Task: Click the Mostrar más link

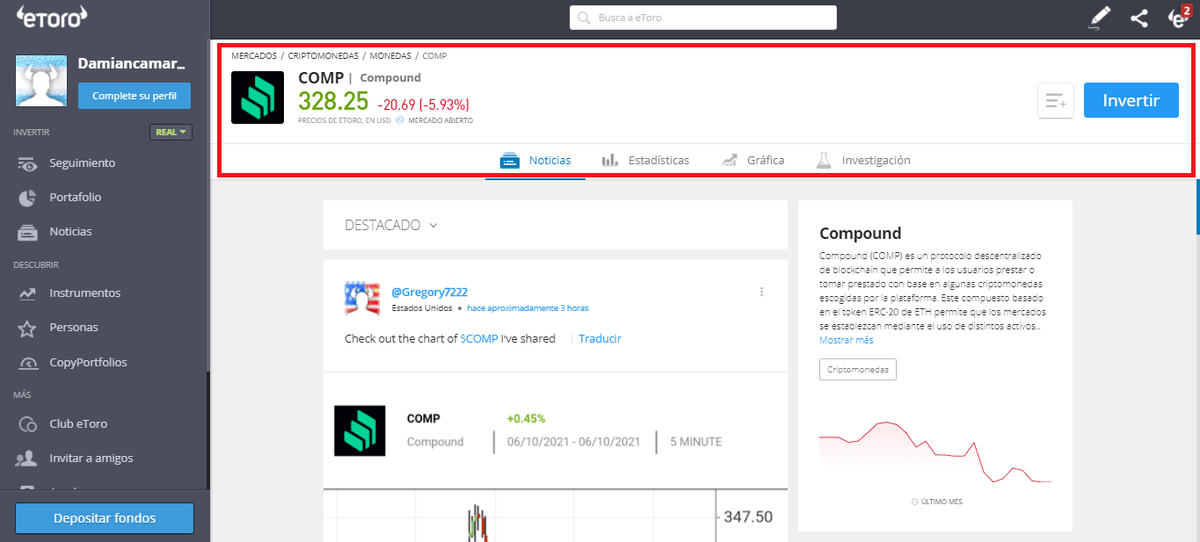Action: pos(846,340)
